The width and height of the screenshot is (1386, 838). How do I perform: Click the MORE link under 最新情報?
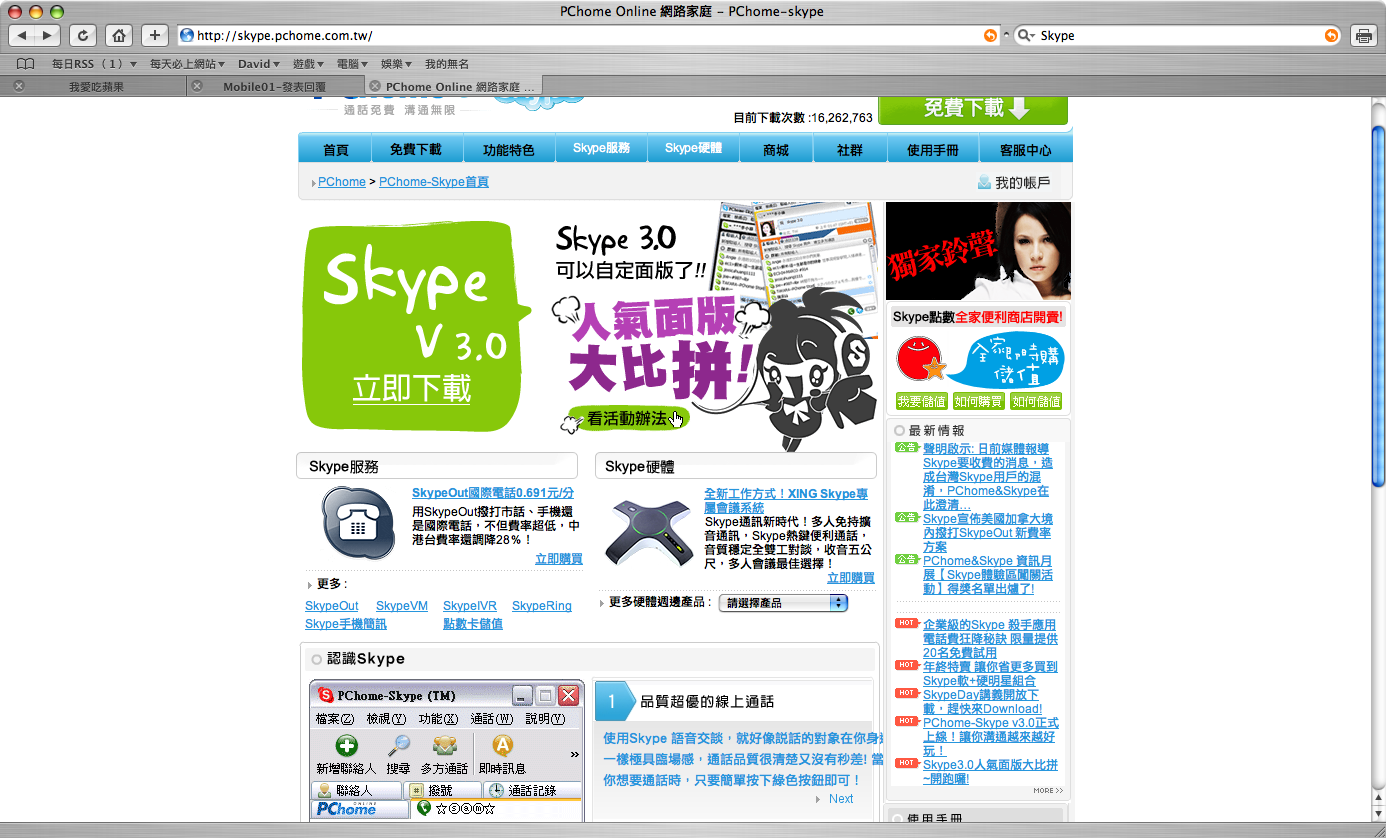(x=1048, y=791)
